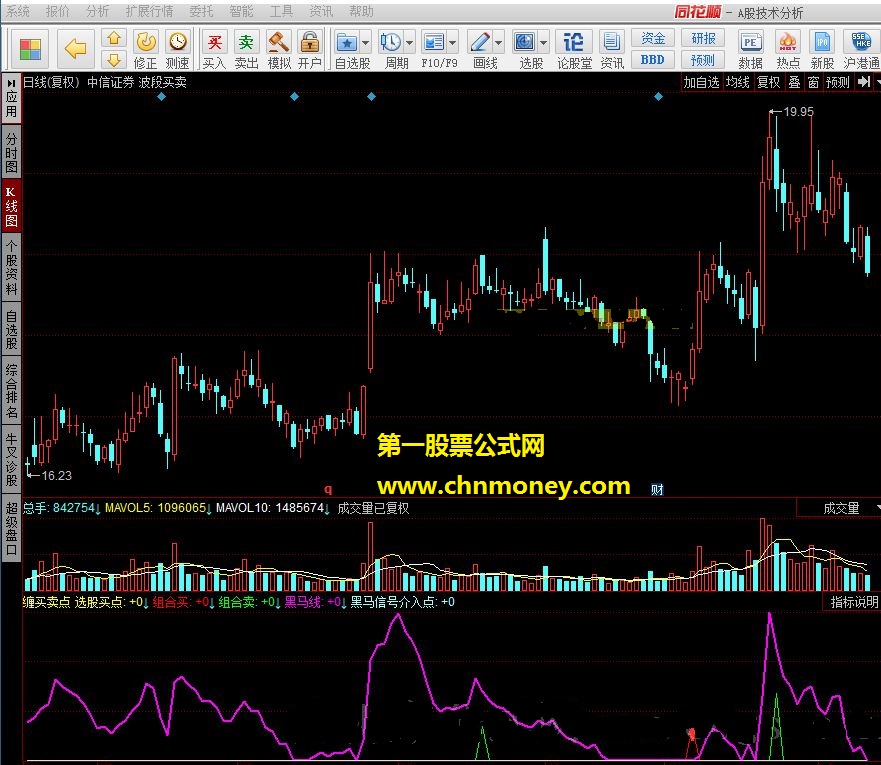Toggle the 复权 adjustment button
This screenshot has height=765, width=881.
769,82
